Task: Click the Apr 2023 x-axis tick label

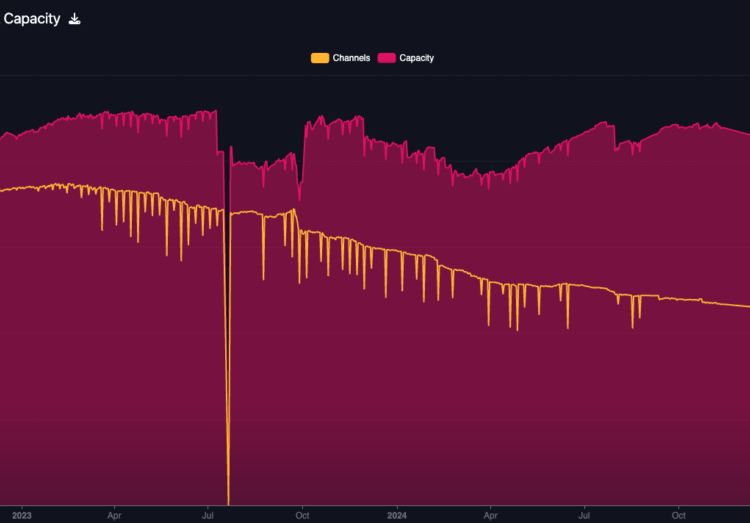Action: (114, 516)
